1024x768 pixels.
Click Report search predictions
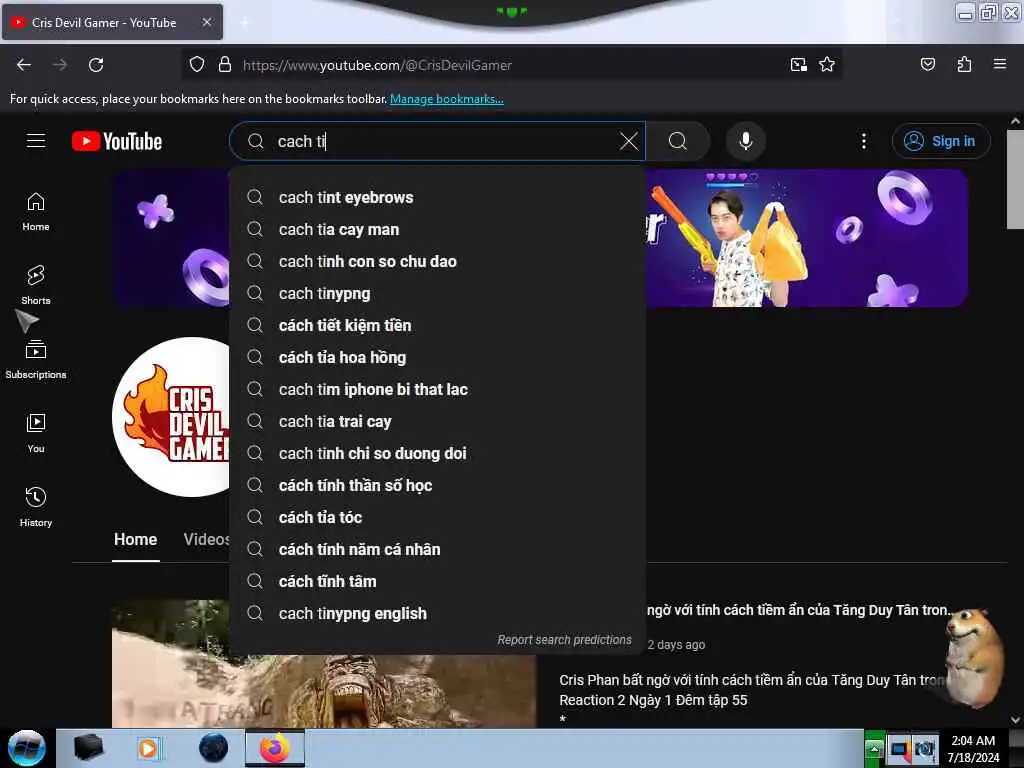tap(564, 639)
